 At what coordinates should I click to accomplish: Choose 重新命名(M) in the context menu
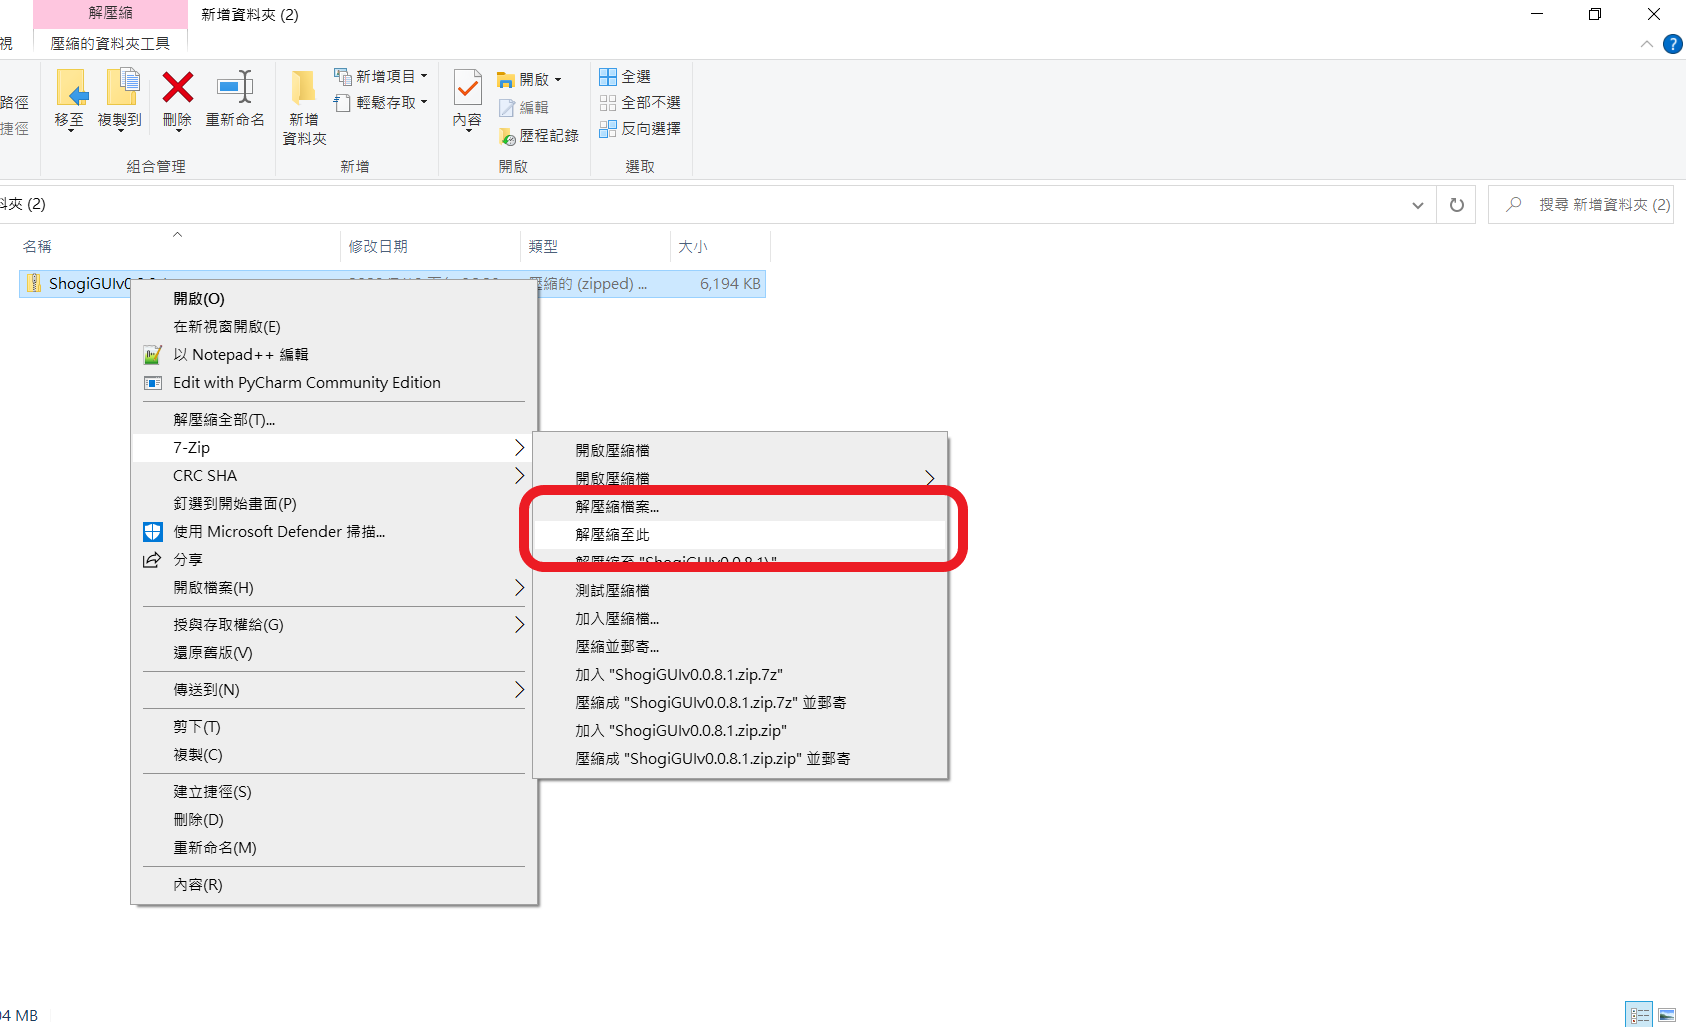click(x=334, y=848)
